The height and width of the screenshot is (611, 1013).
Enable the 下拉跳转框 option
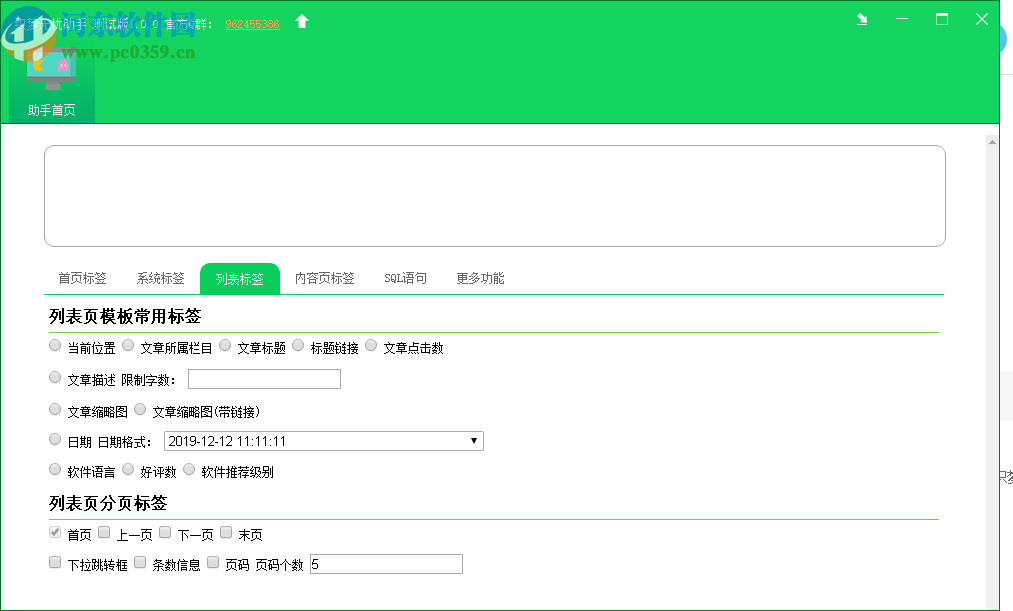[55, 562]
